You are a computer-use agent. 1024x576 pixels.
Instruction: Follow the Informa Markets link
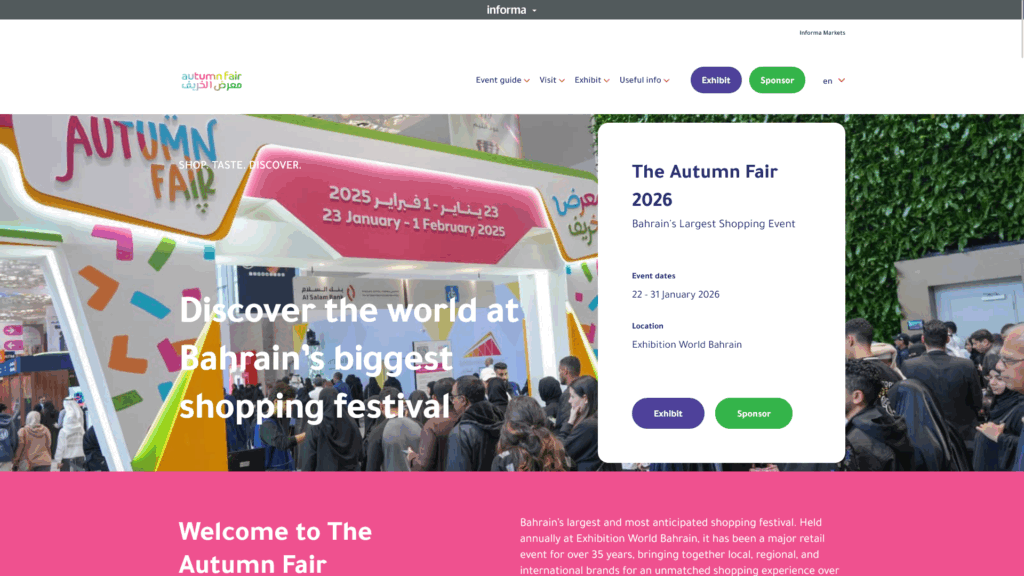[822, 33]
